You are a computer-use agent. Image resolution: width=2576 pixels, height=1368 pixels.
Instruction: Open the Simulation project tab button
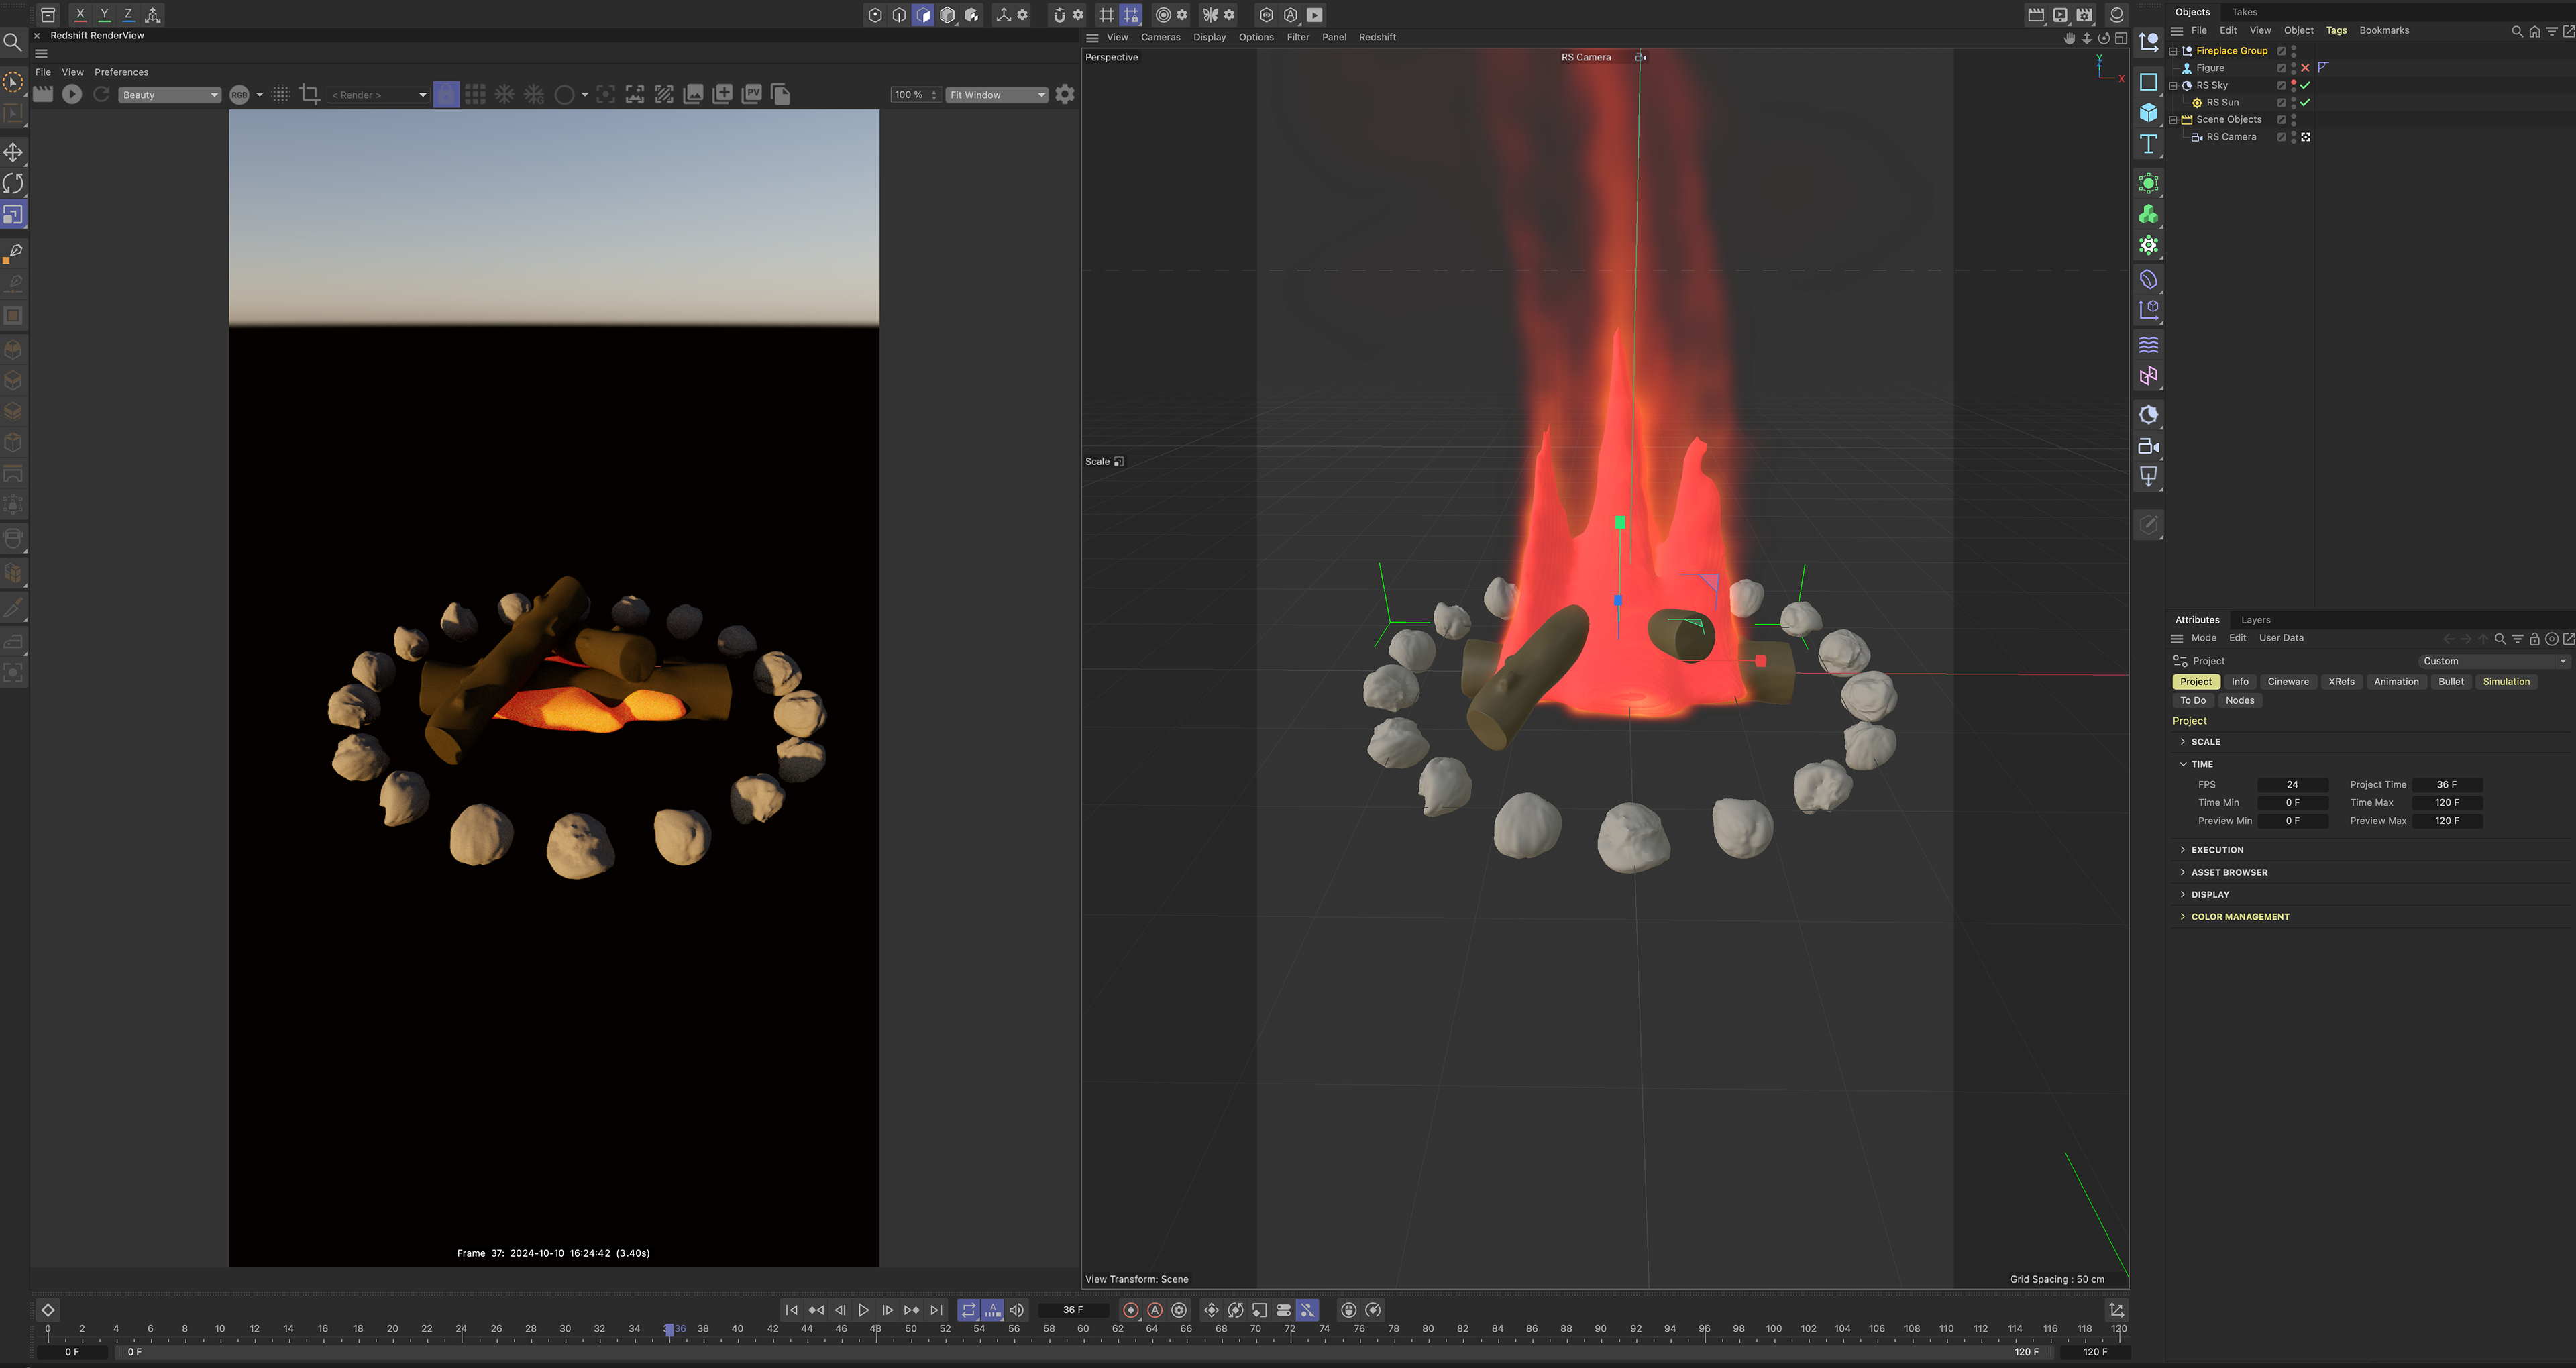click(x=2506, y=682)
